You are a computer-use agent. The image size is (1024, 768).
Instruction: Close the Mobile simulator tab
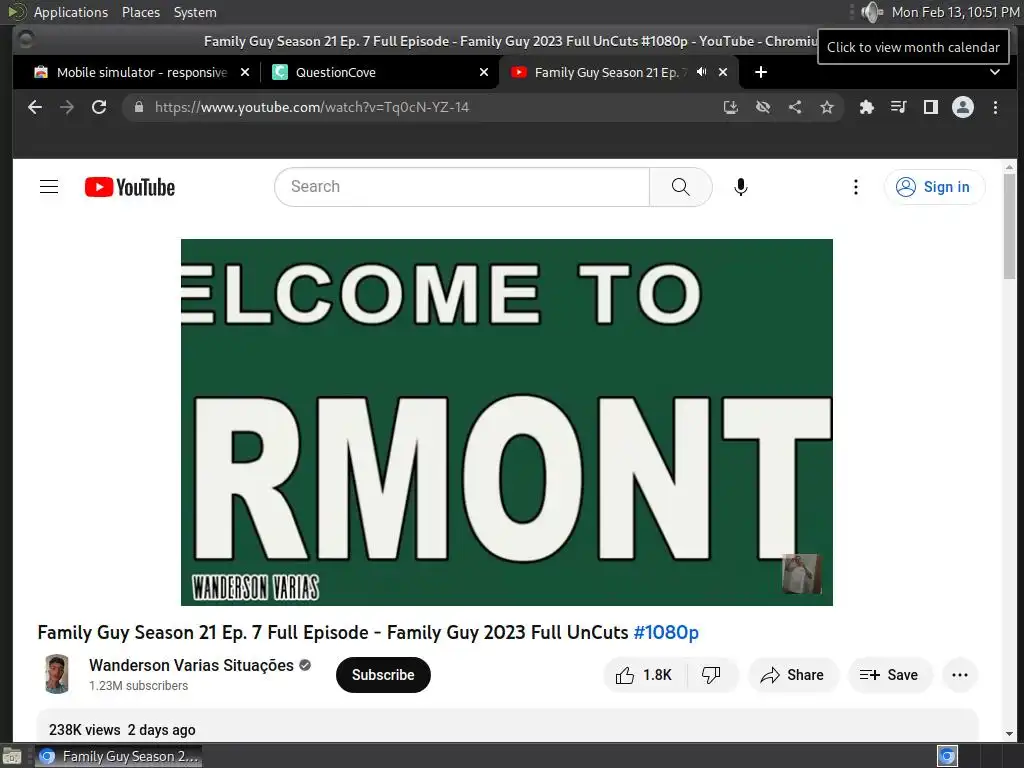tap(245, 72)
